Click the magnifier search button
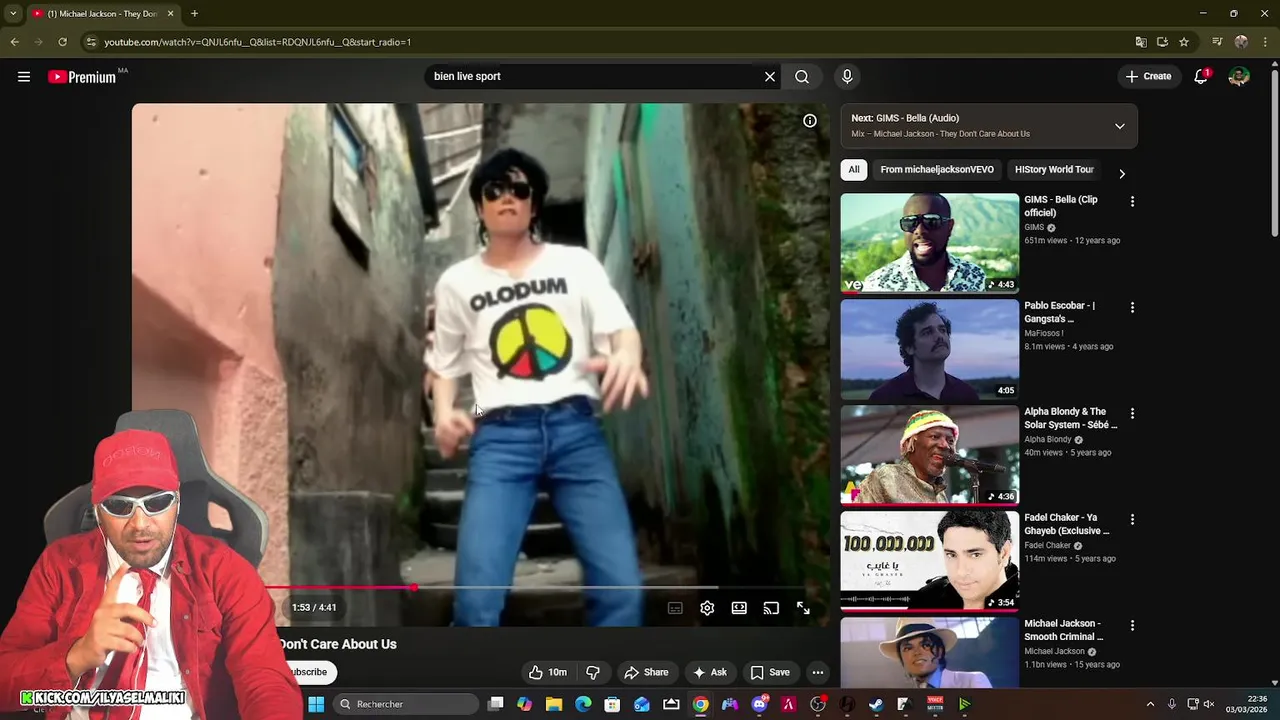This screenshot has height=720, width=1280. click(802, 76)
